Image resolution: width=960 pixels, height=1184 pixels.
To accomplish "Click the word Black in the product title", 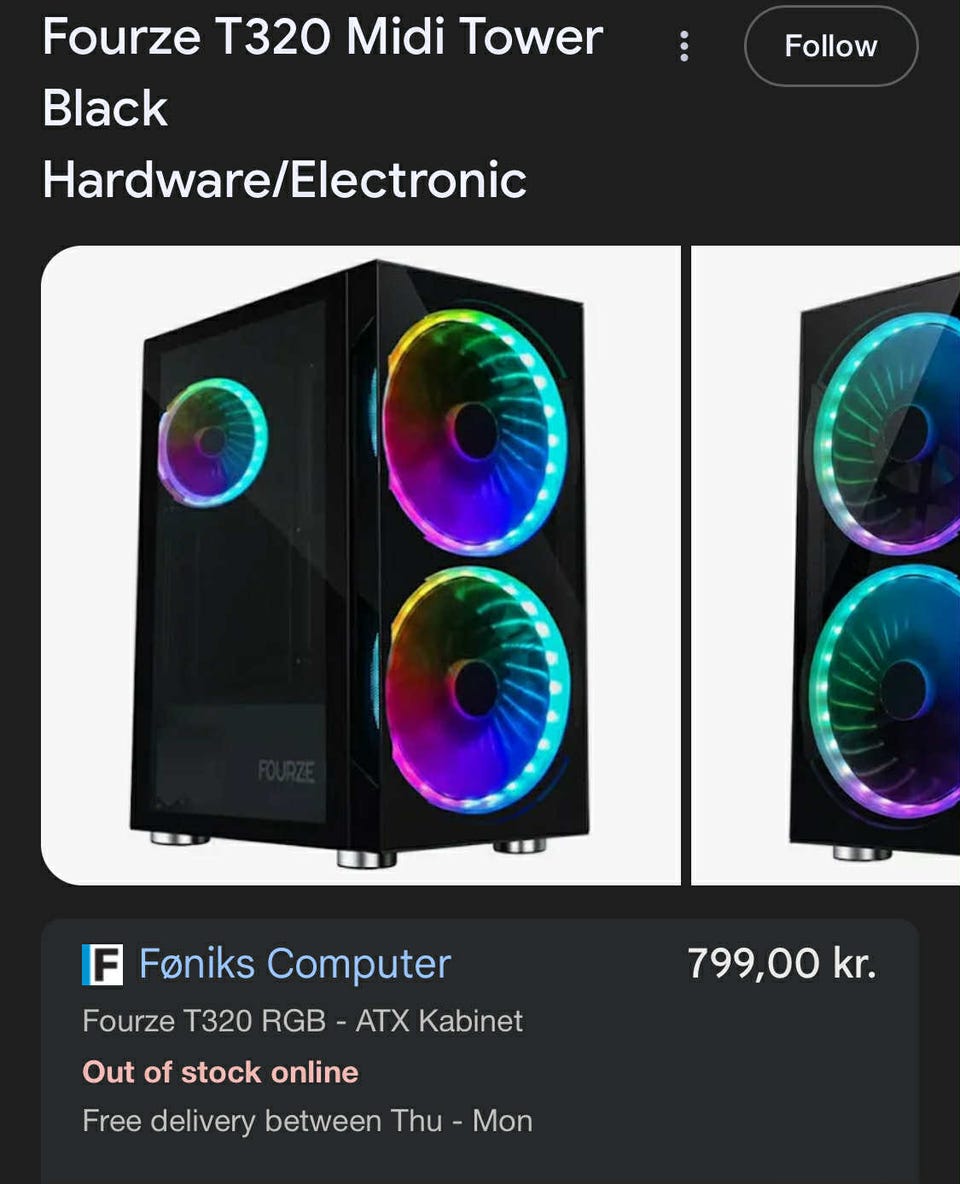I will [105, 108].
